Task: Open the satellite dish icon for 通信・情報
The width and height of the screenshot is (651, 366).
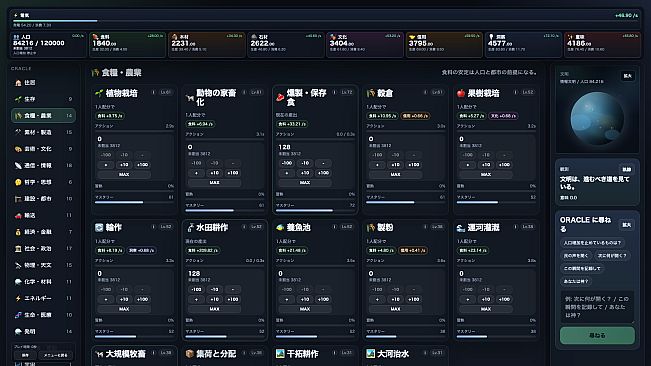Action: click(18, 166)
